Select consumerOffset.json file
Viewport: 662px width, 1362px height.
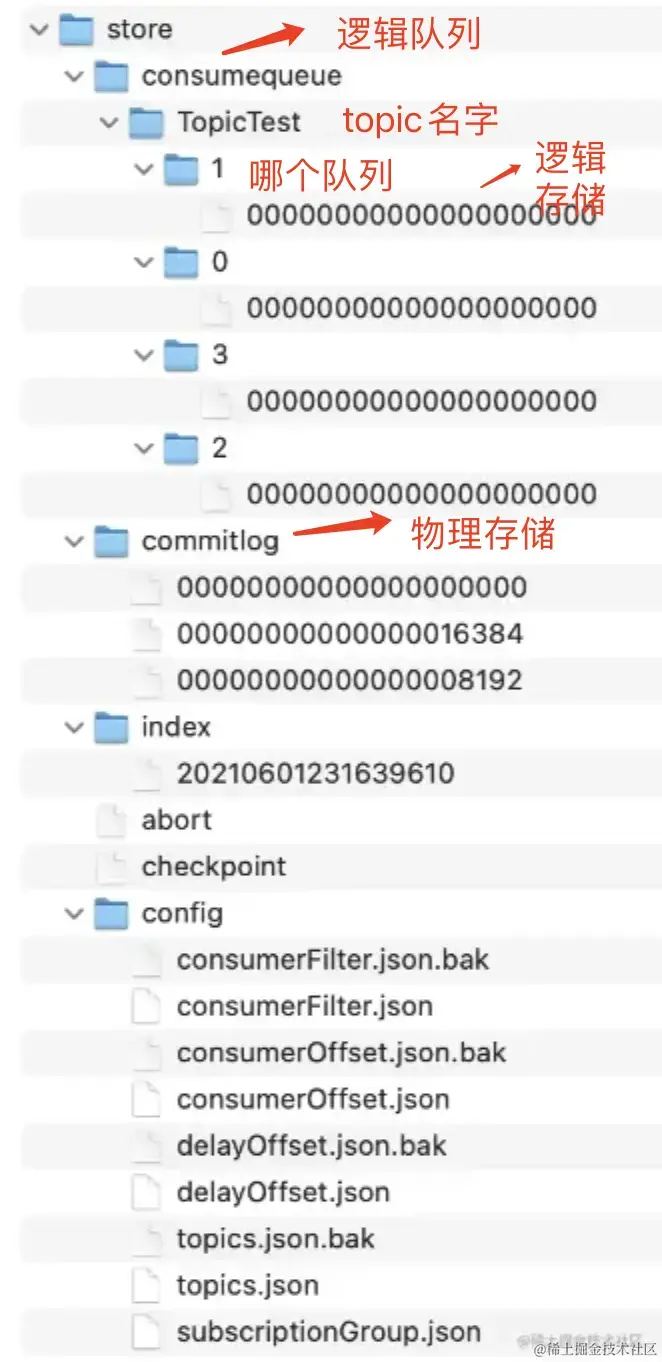click(x=341, y=1099)
